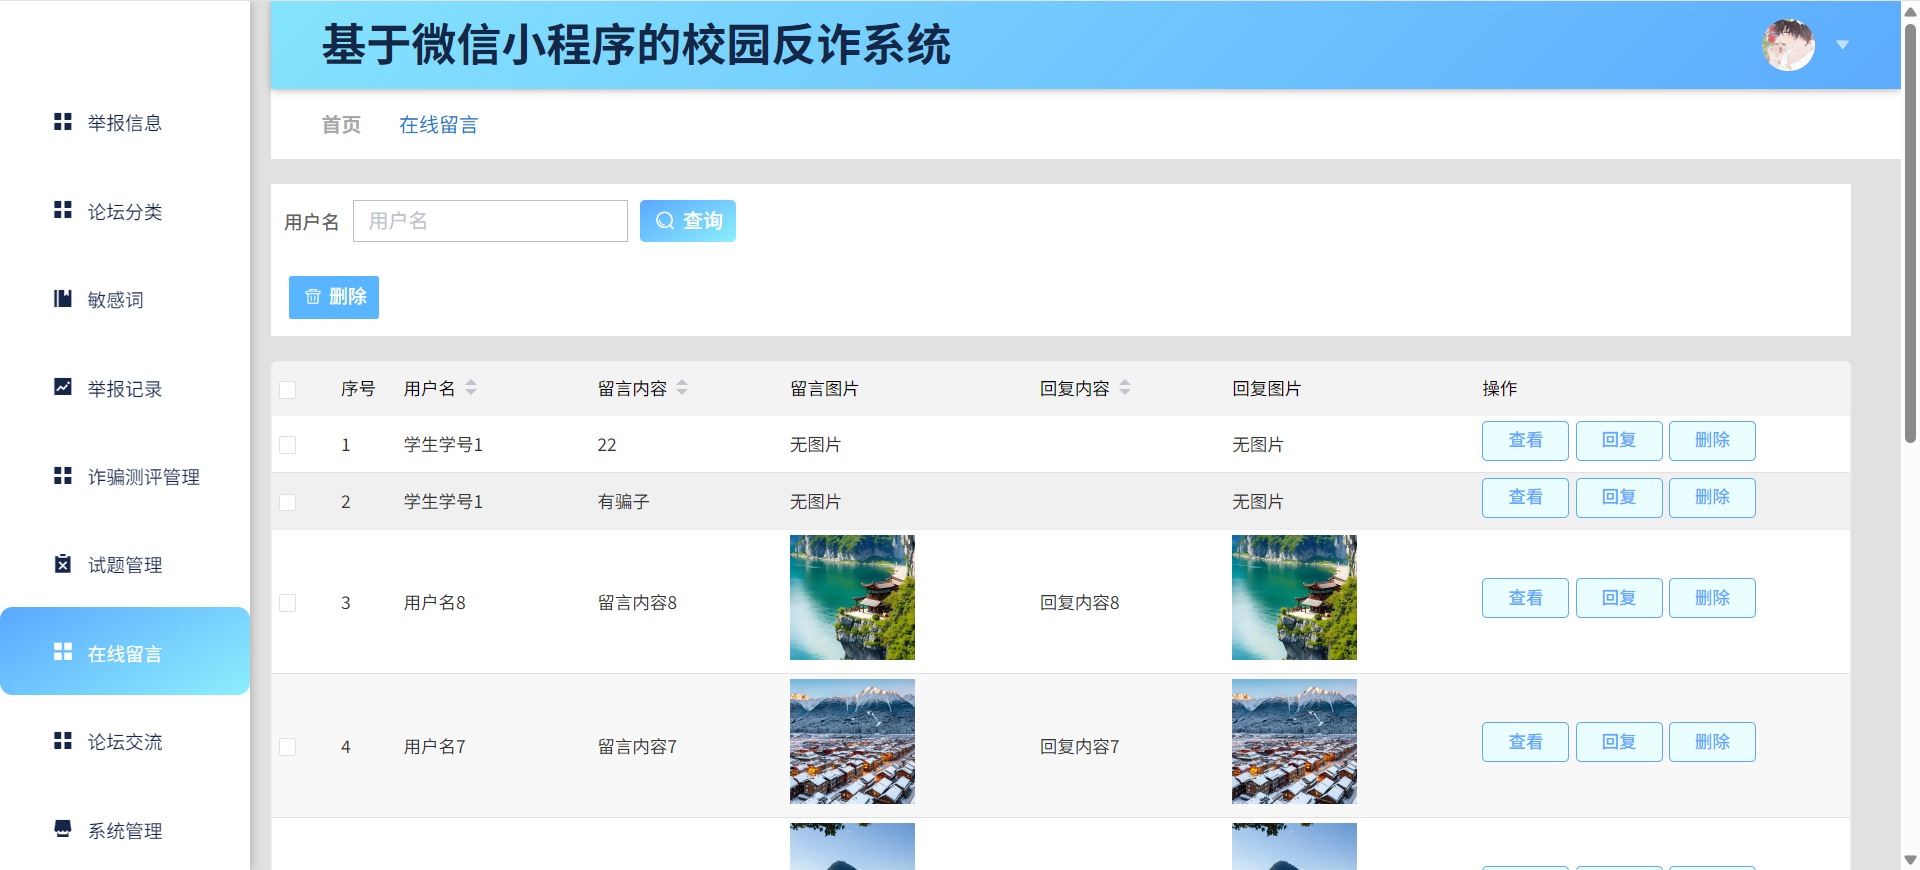1920x870 pixels.
Task: Click 删除 for row 1
Action: 1712,441
